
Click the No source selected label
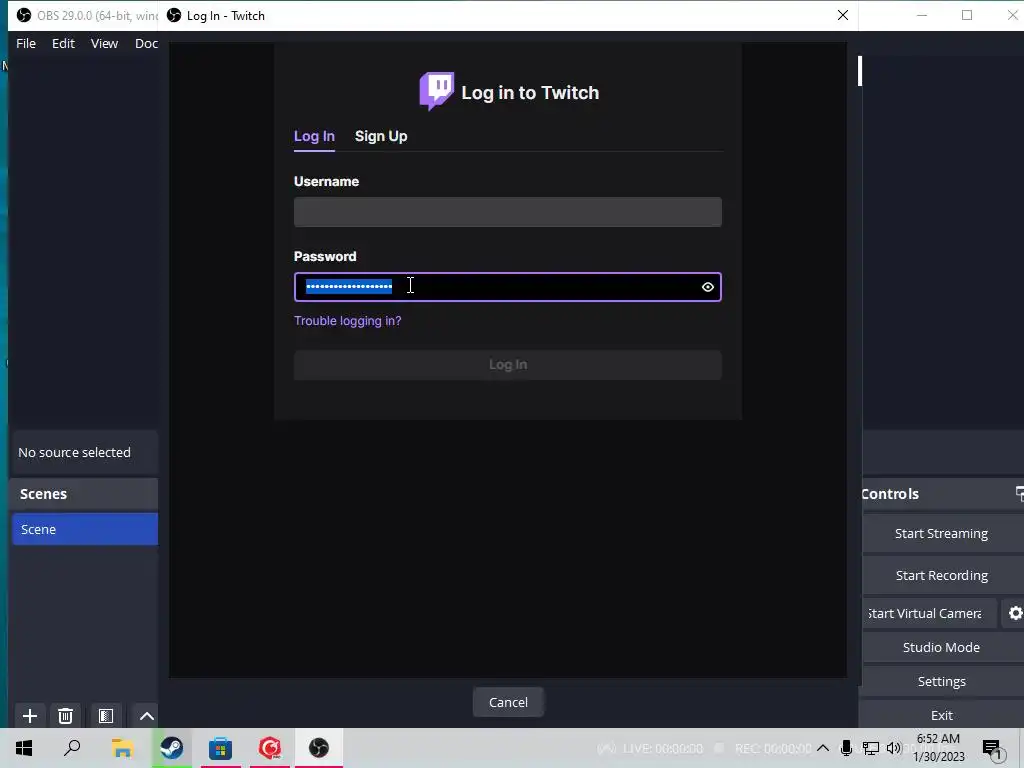(x=74, y=453)
